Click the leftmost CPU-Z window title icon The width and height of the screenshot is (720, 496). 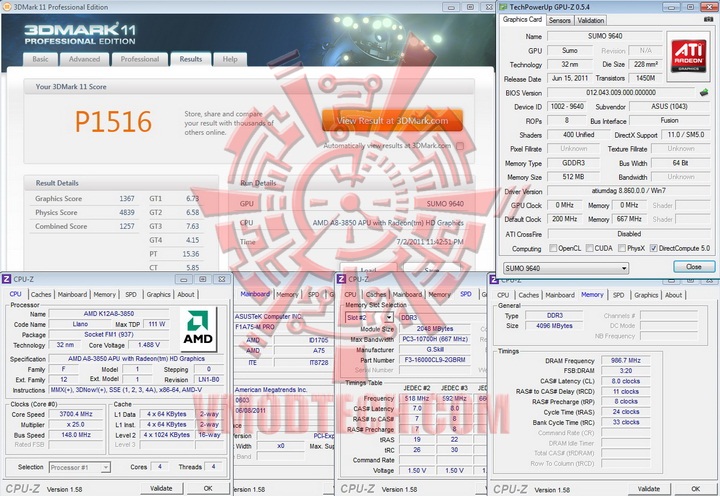click(x=7, y=279)
